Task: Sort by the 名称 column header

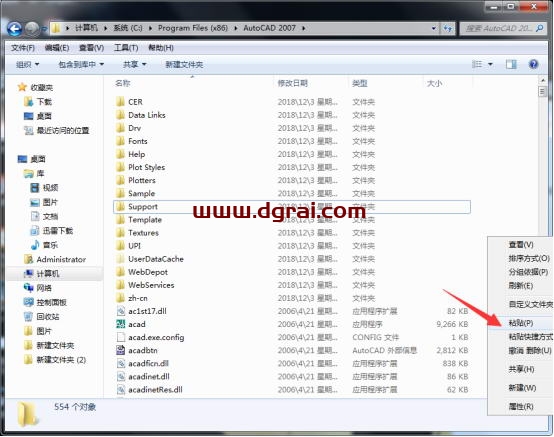Action: 123,83
